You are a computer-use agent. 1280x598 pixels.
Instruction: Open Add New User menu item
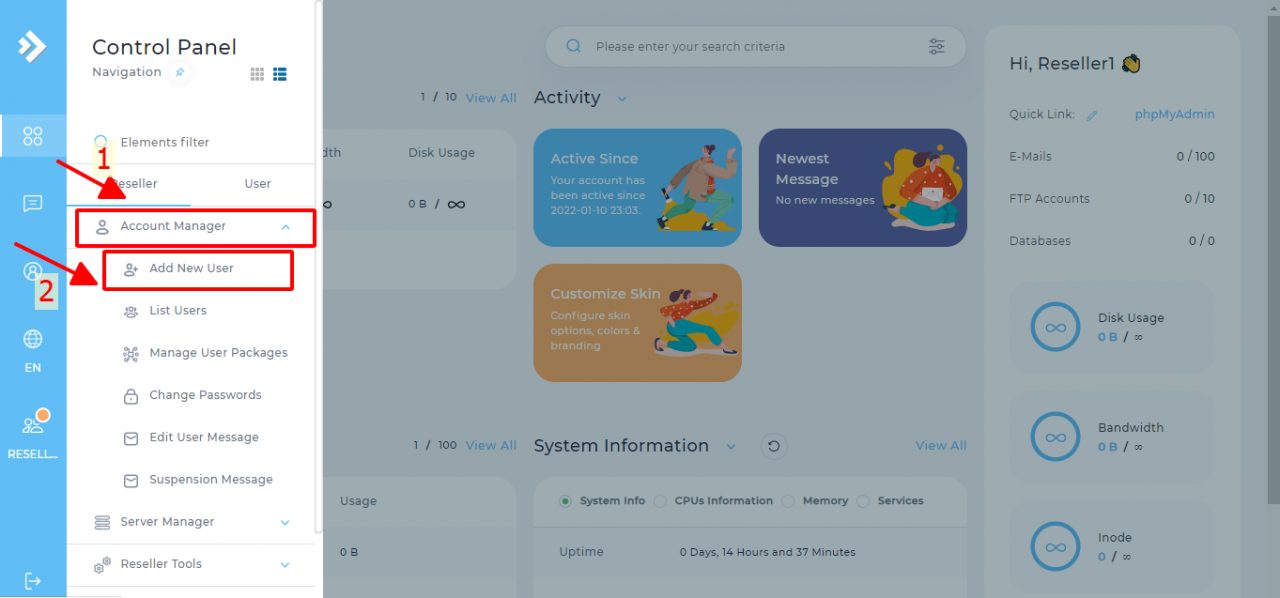point(191,269)
